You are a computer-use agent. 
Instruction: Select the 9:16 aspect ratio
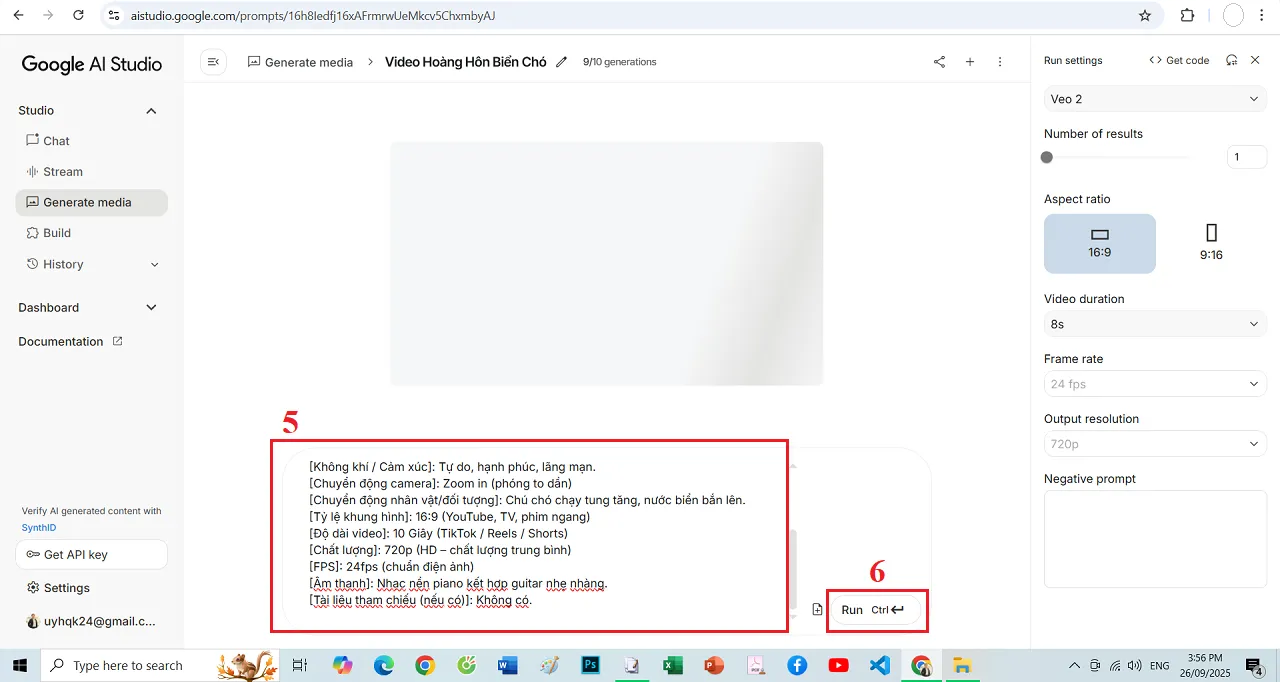click(1211, 243)
